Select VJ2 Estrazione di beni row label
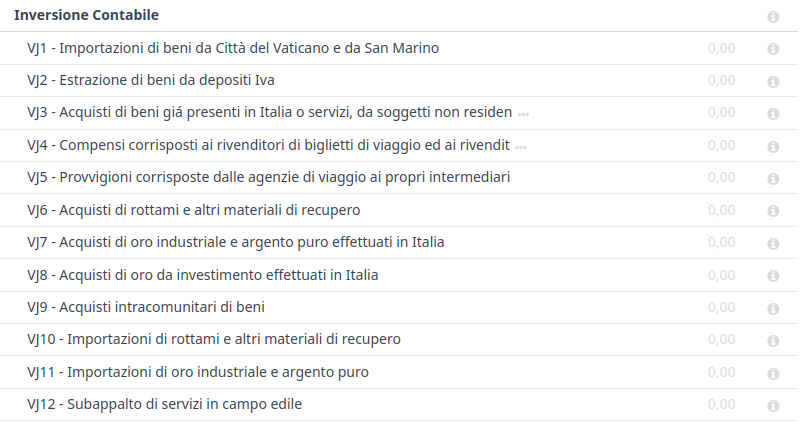 click(x=151, y=80)
